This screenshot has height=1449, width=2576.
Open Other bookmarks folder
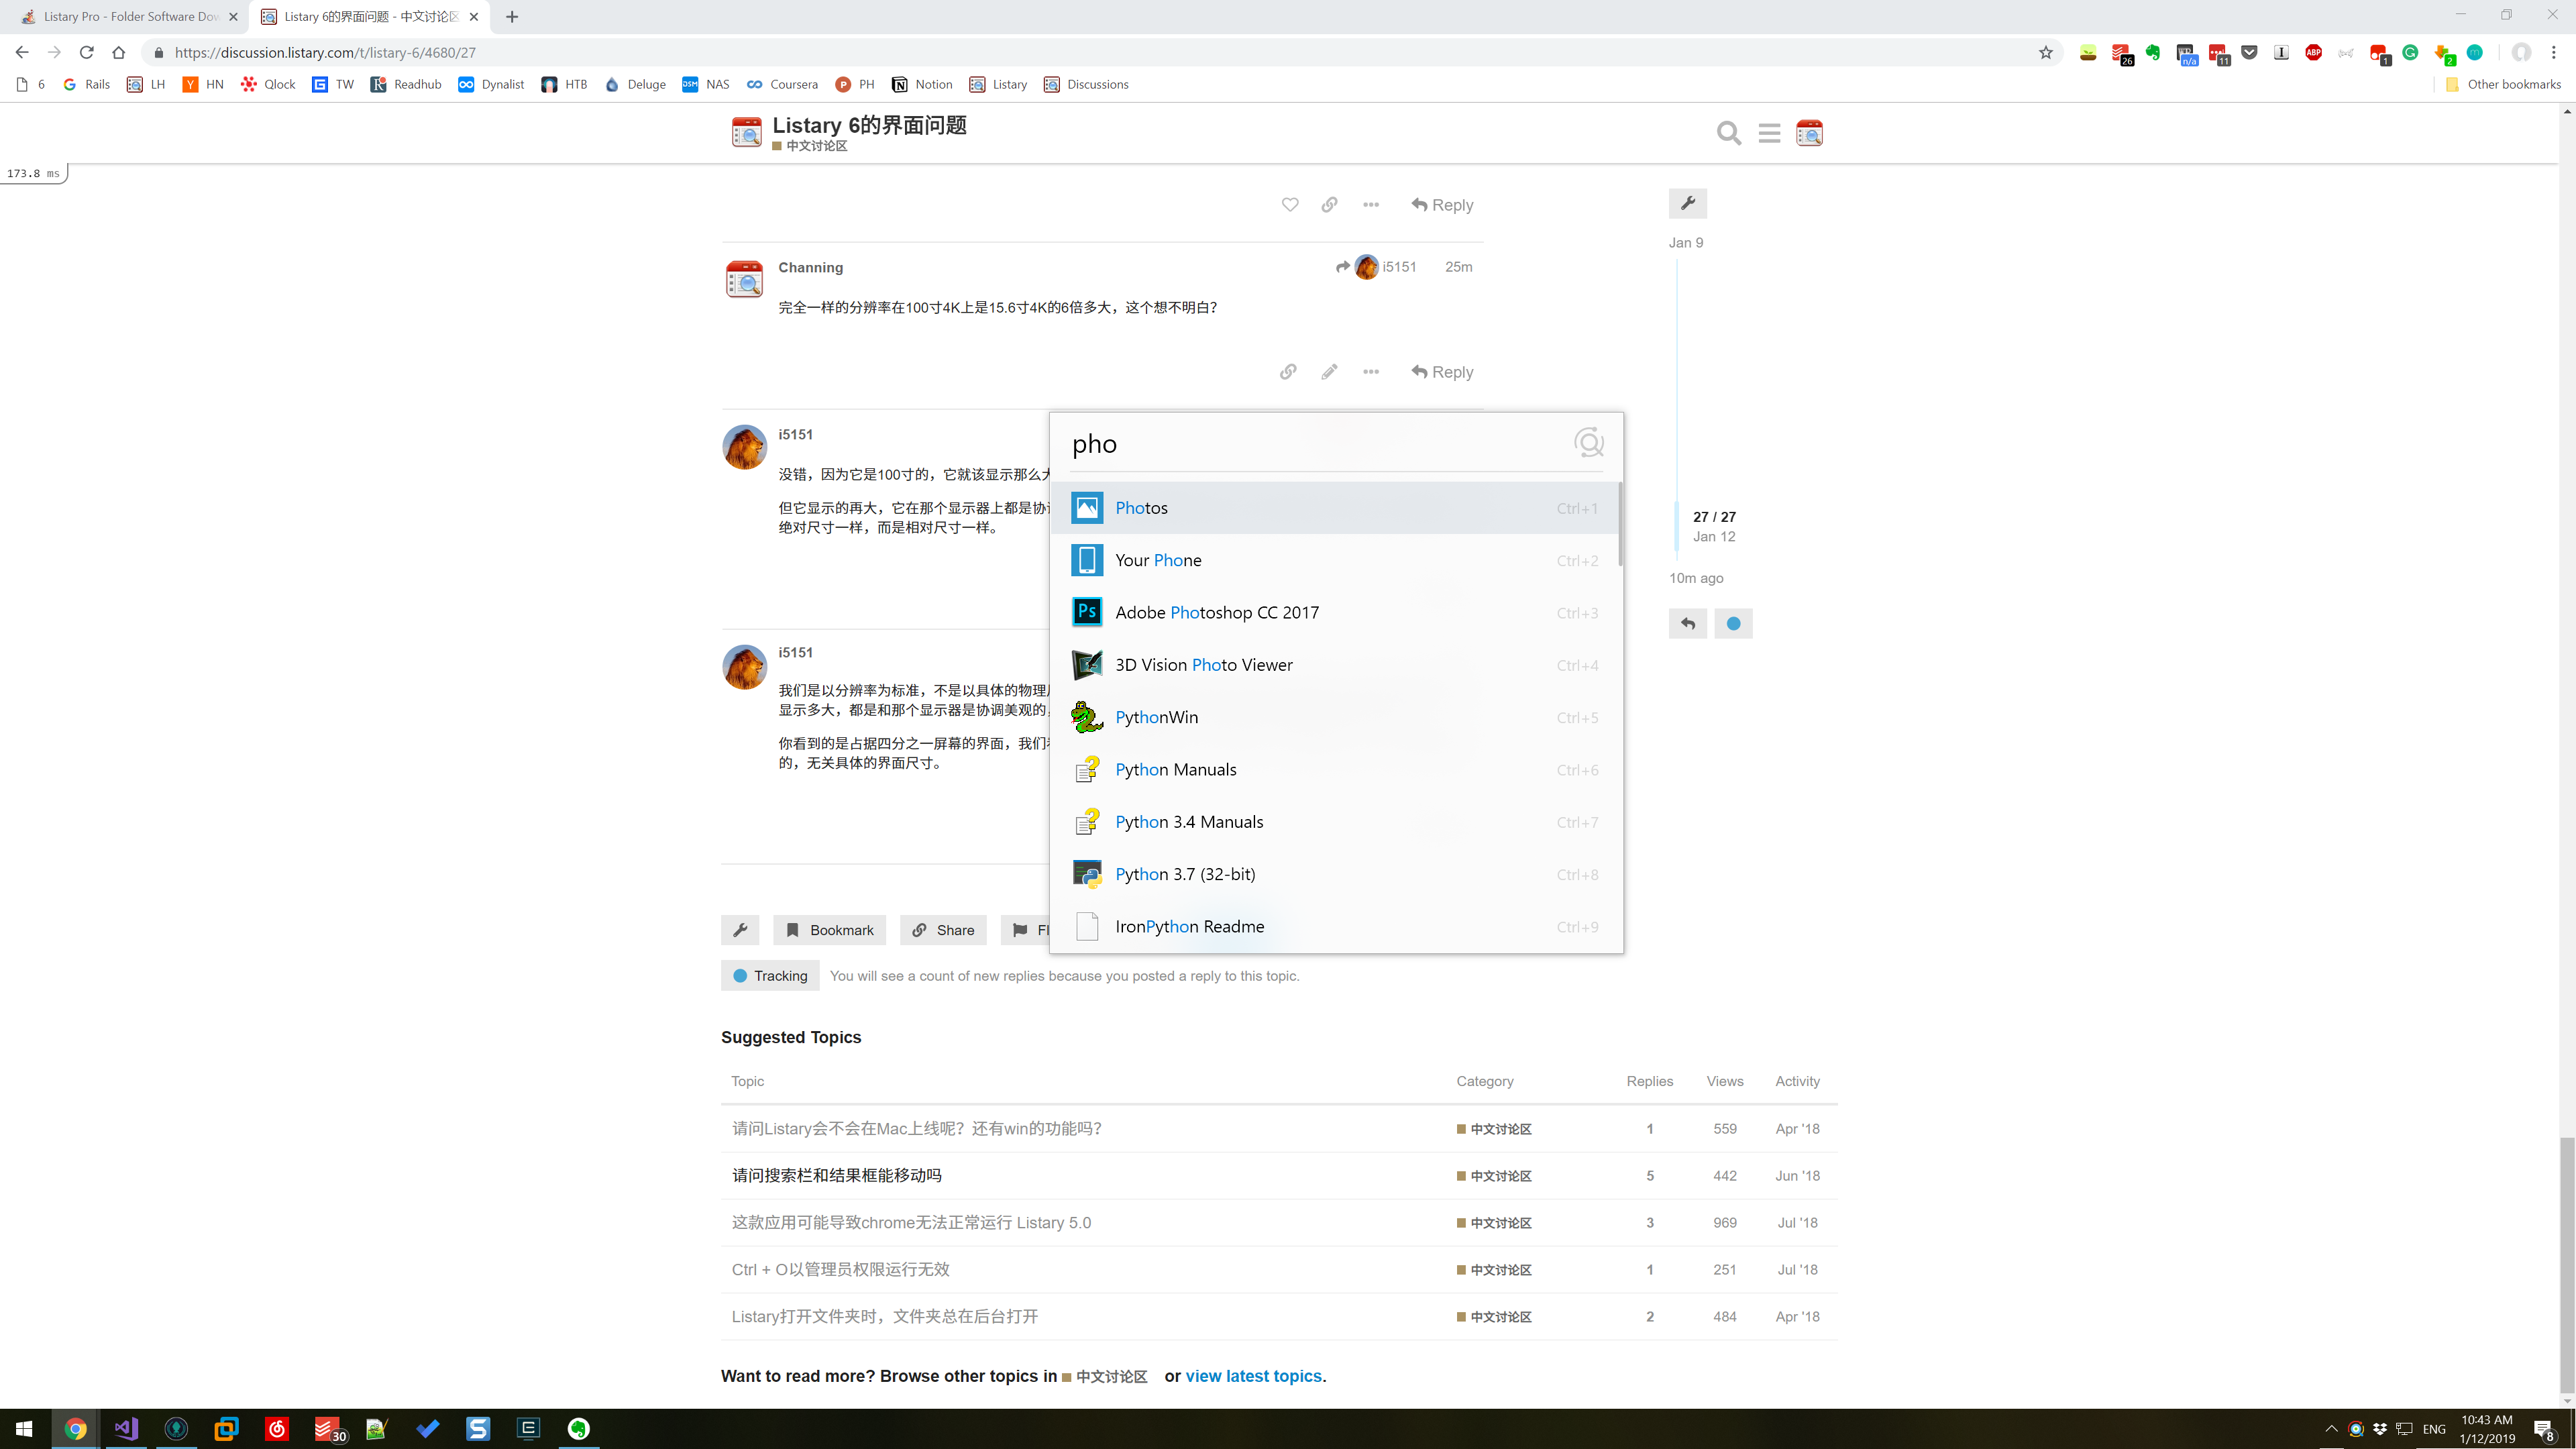coord(2502,84)
